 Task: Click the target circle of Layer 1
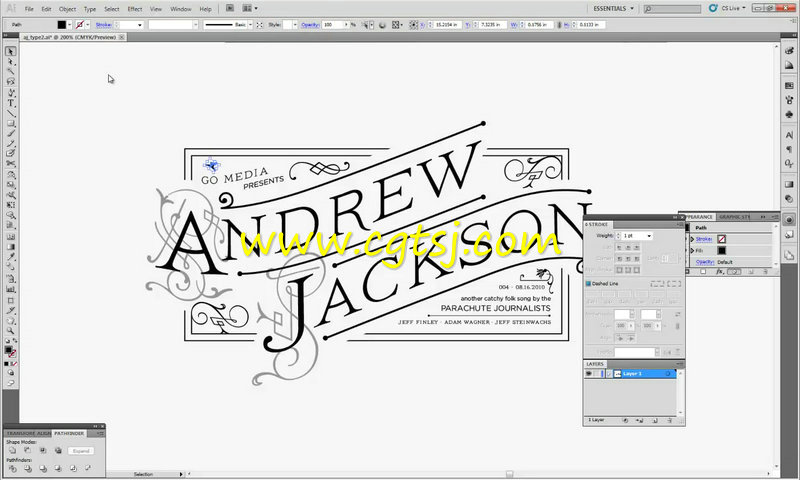pos(668,374)
